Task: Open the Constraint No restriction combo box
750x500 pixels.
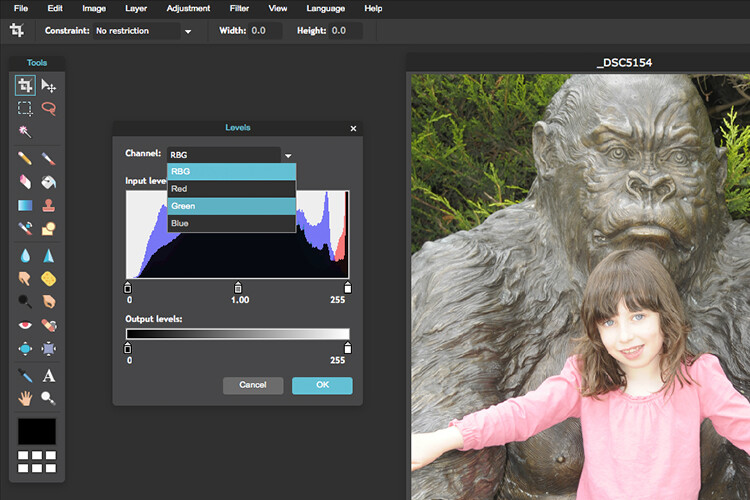Action: [x=137, y=31]
